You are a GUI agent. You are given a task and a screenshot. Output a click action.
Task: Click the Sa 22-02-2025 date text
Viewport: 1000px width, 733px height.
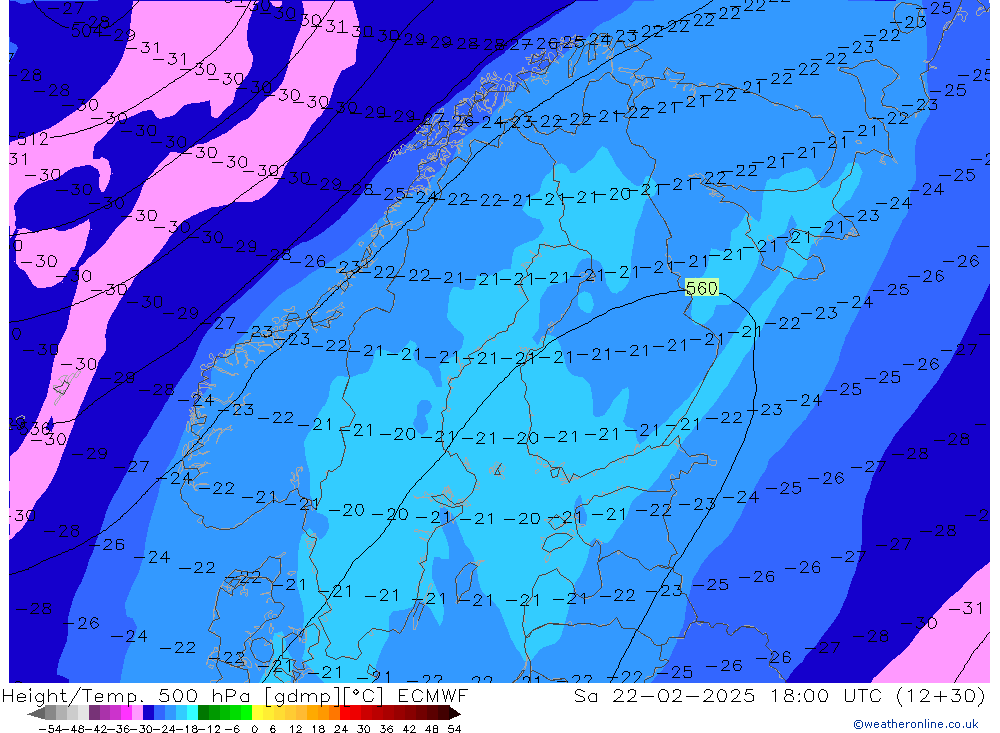(664, 695)
